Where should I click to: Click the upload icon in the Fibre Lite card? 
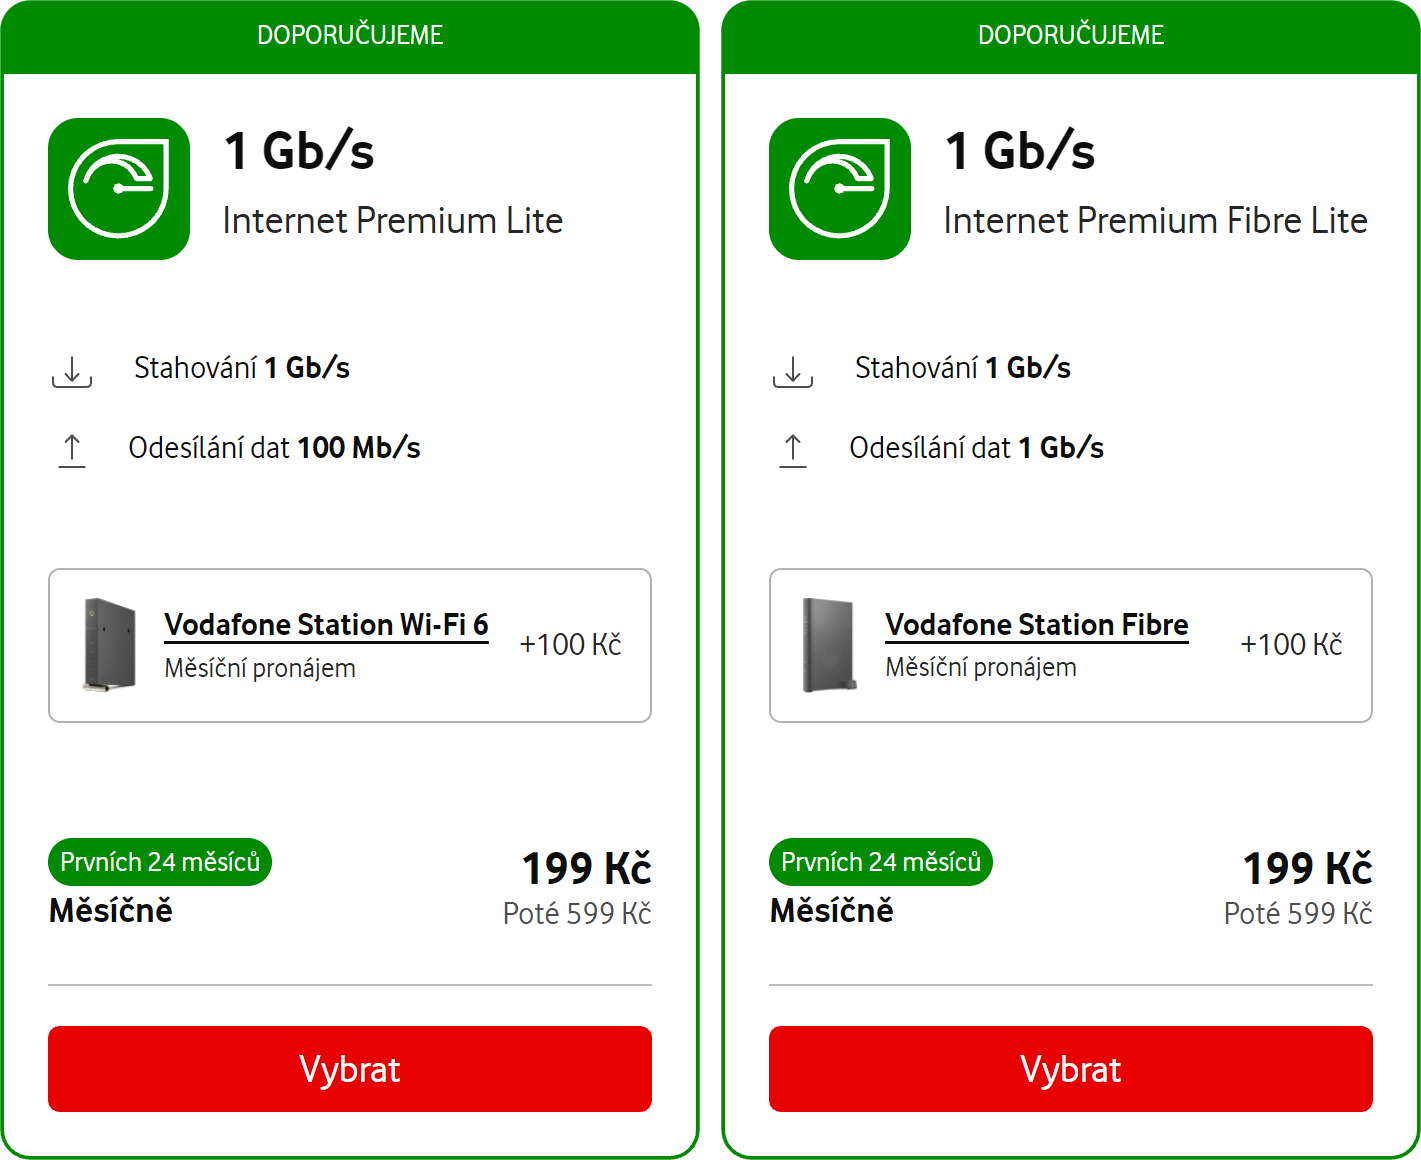(x=793, y=450)
